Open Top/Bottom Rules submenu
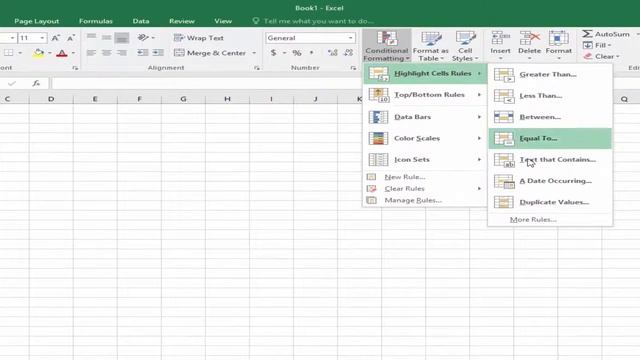This screenshot has width=640, height=360. (425, 95)
